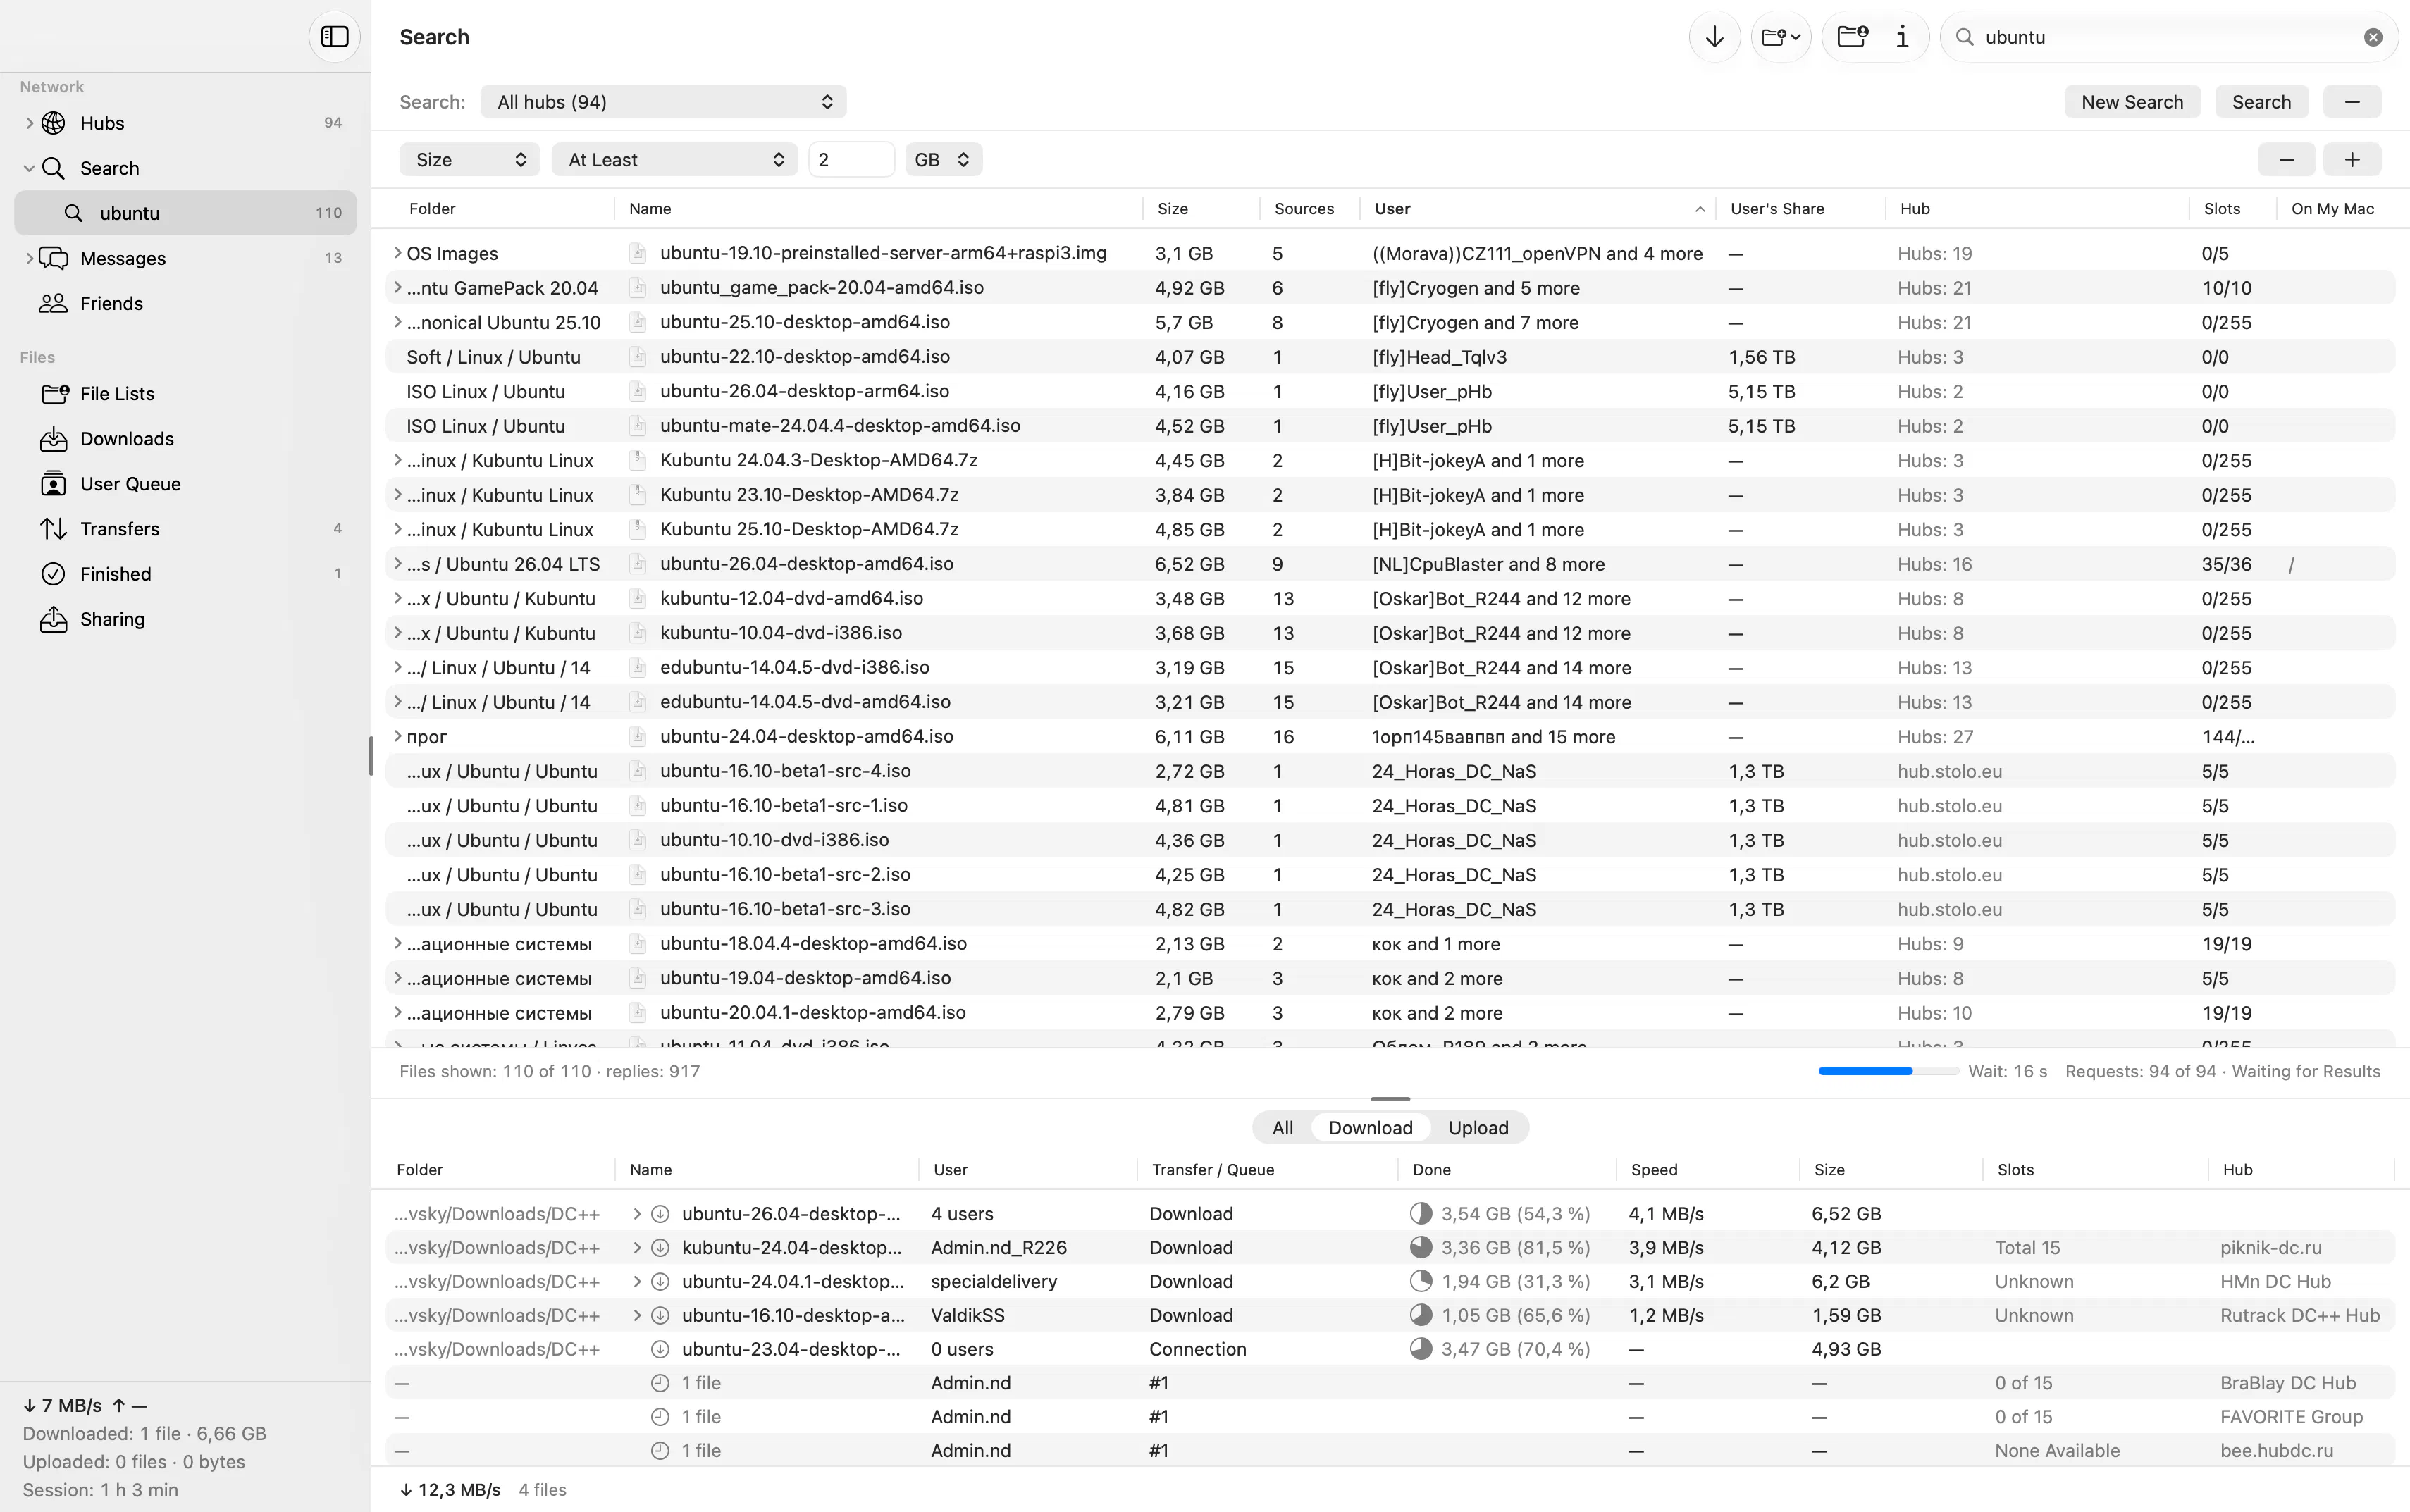Clear the ubuntu search field text
Image resolution: width=2410 pixels, height=1512 pixels.
coord(2372,37)
